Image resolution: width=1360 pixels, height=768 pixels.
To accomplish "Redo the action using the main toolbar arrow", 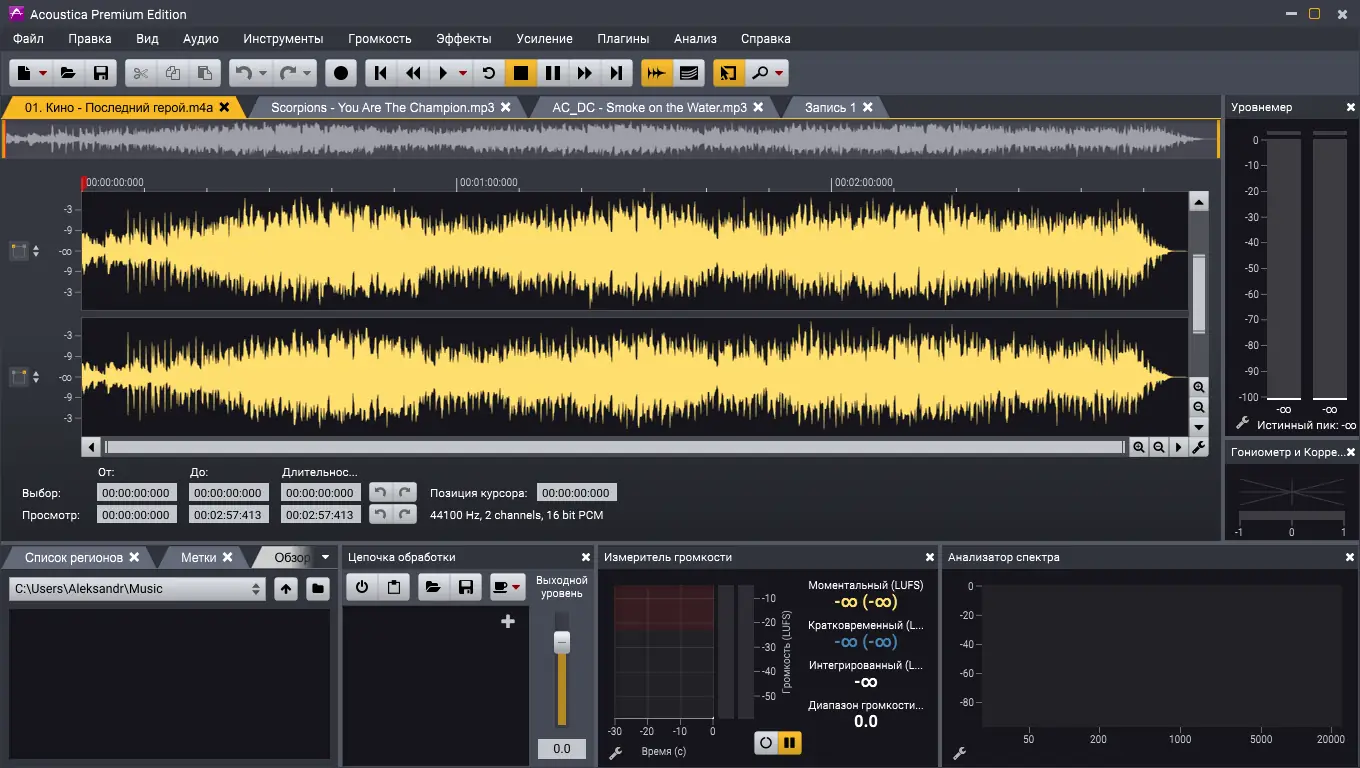I will (x=288, y=73).
